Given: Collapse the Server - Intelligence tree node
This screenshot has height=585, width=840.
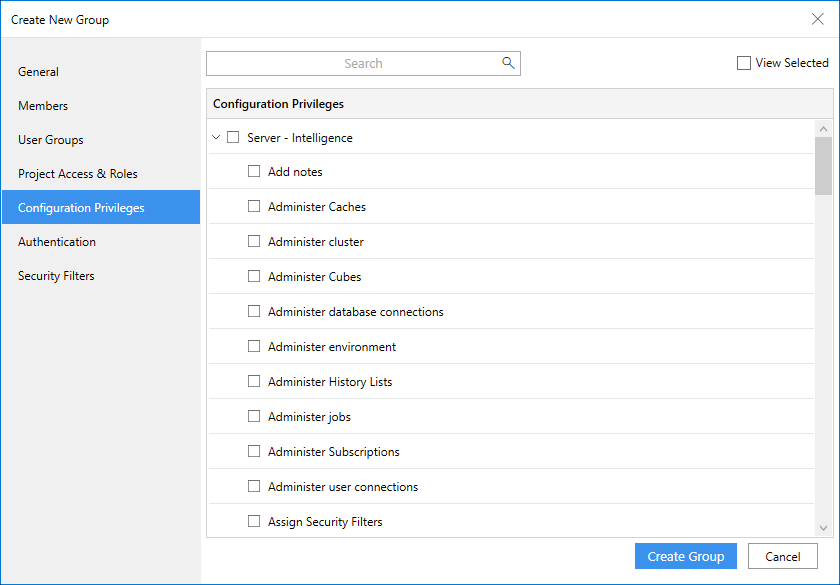Looking at the screenshot, I should coord(216,138).
